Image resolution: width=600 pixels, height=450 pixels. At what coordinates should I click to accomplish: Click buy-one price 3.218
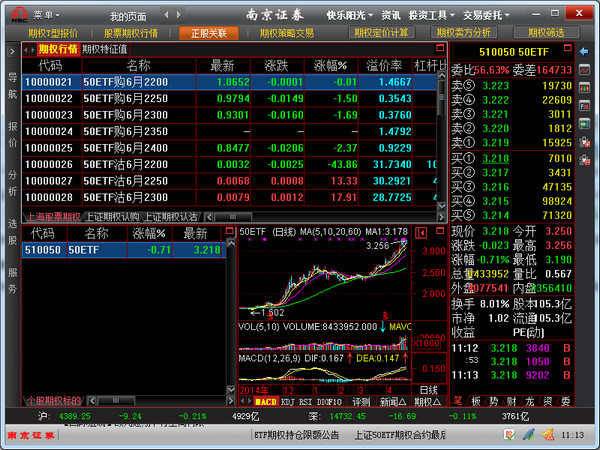(x=495, y=158)
